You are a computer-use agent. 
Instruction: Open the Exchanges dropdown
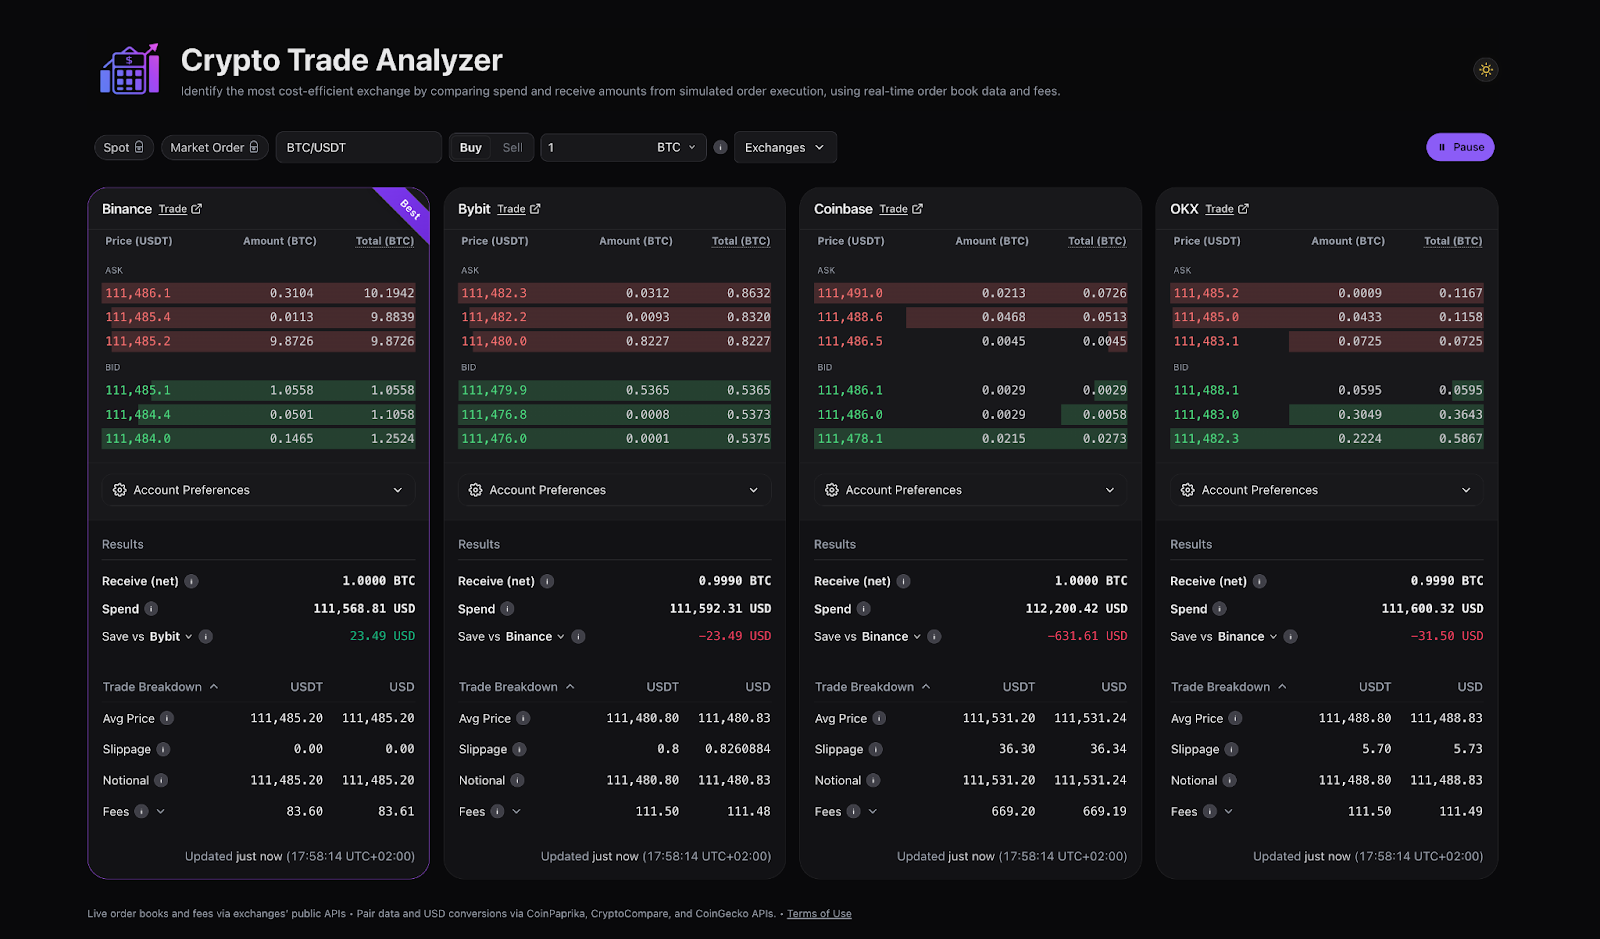(x=785, y=148)
